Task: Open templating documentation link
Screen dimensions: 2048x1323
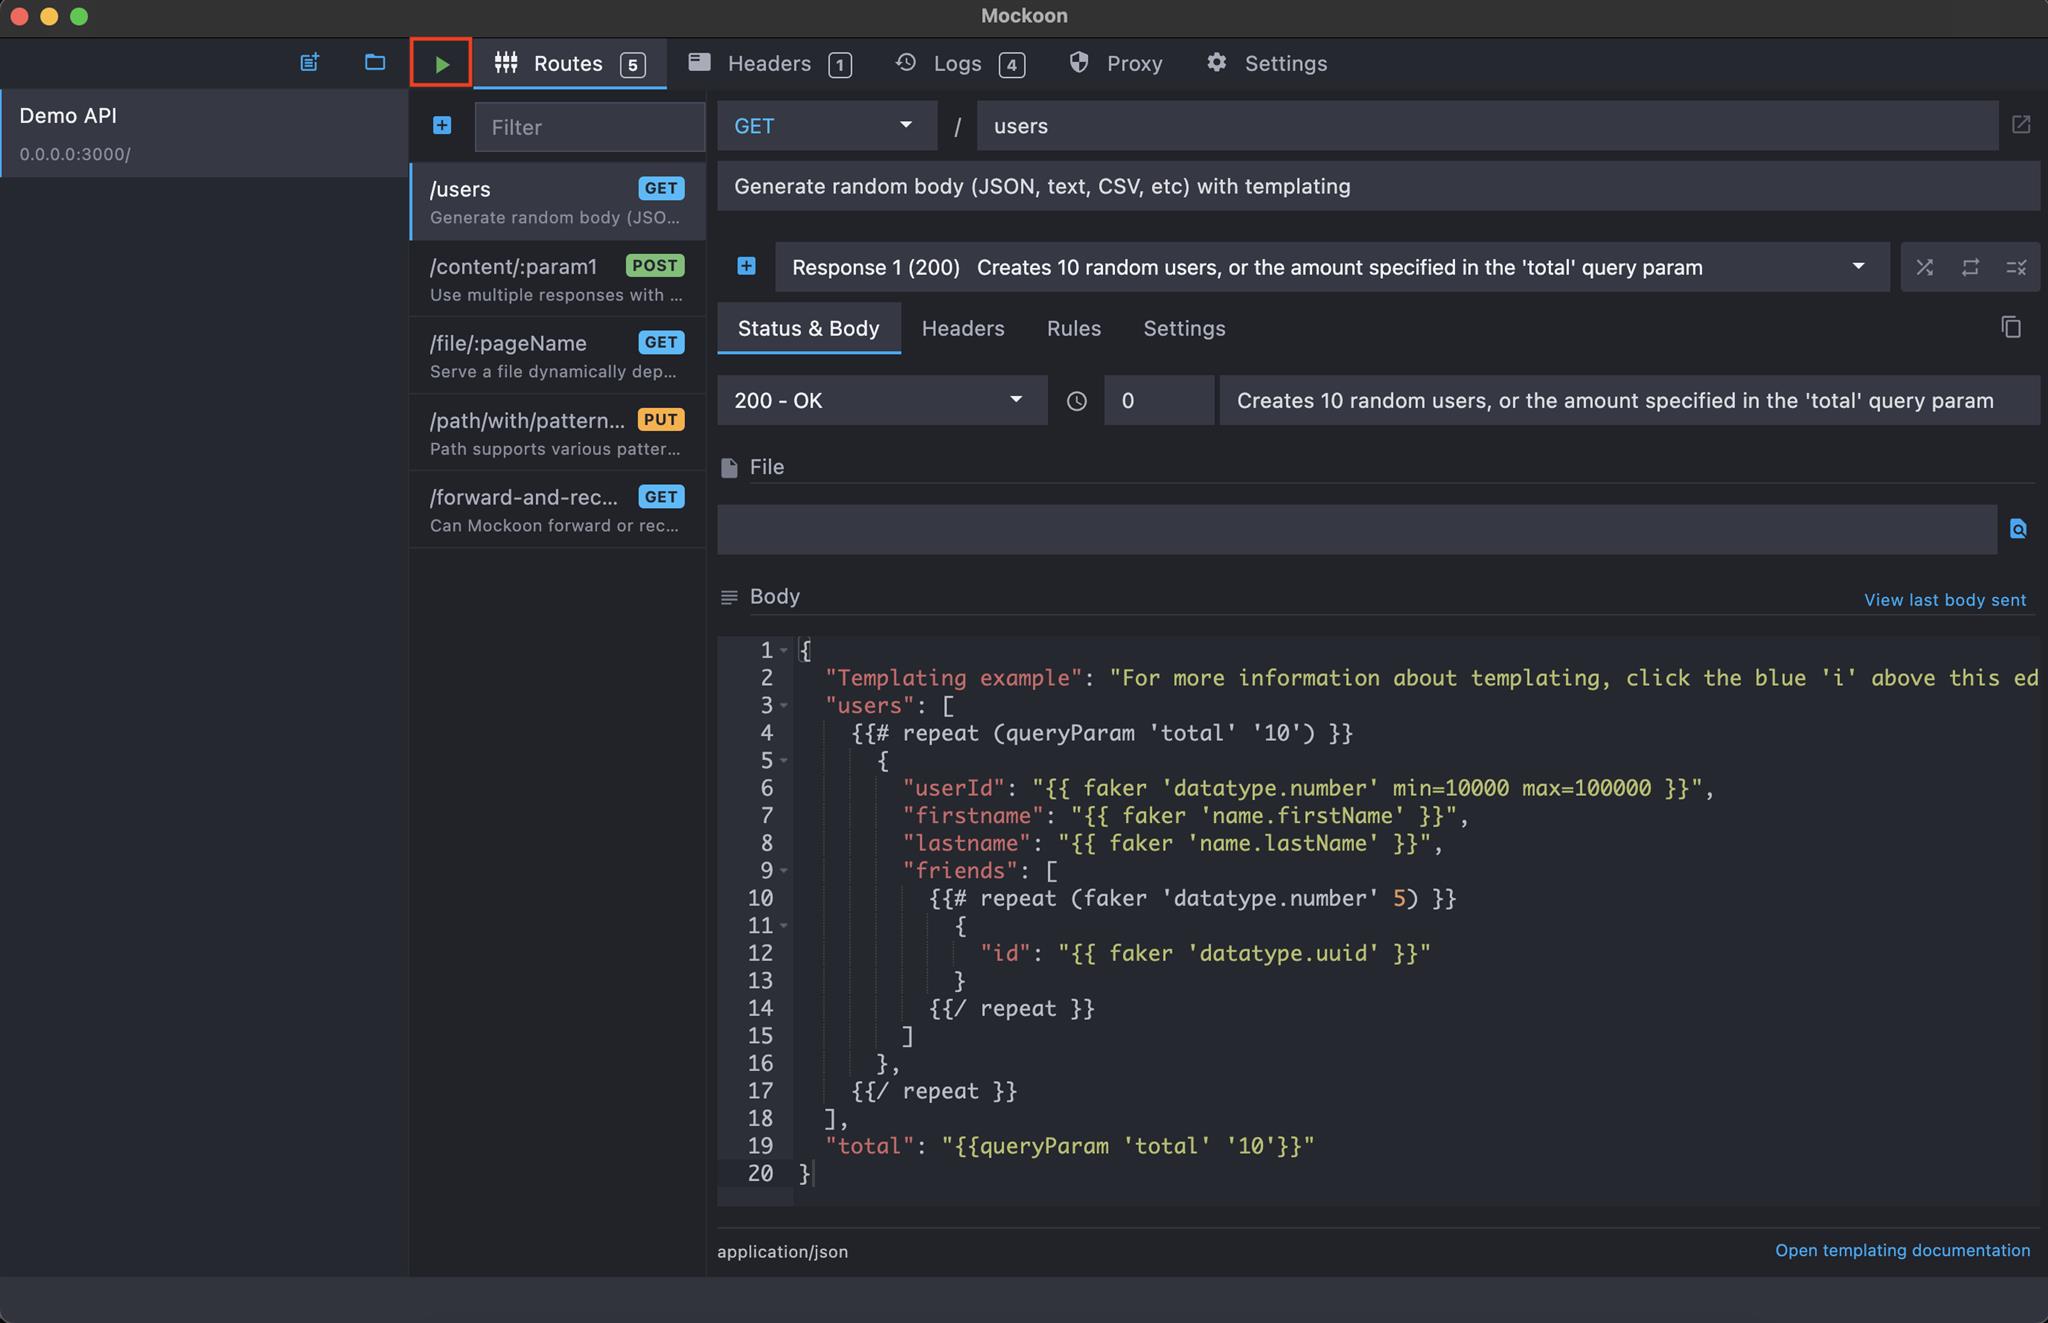Action: tap(1902, 1250)
